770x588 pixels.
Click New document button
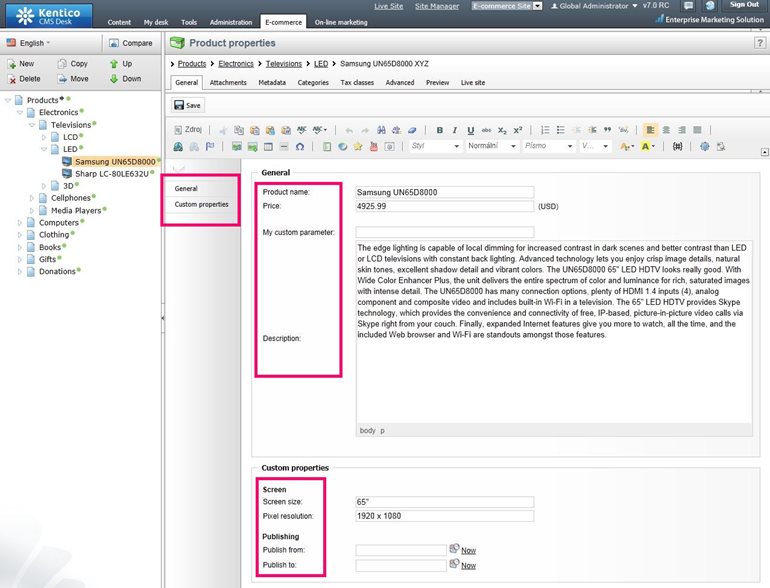point(21,64)
